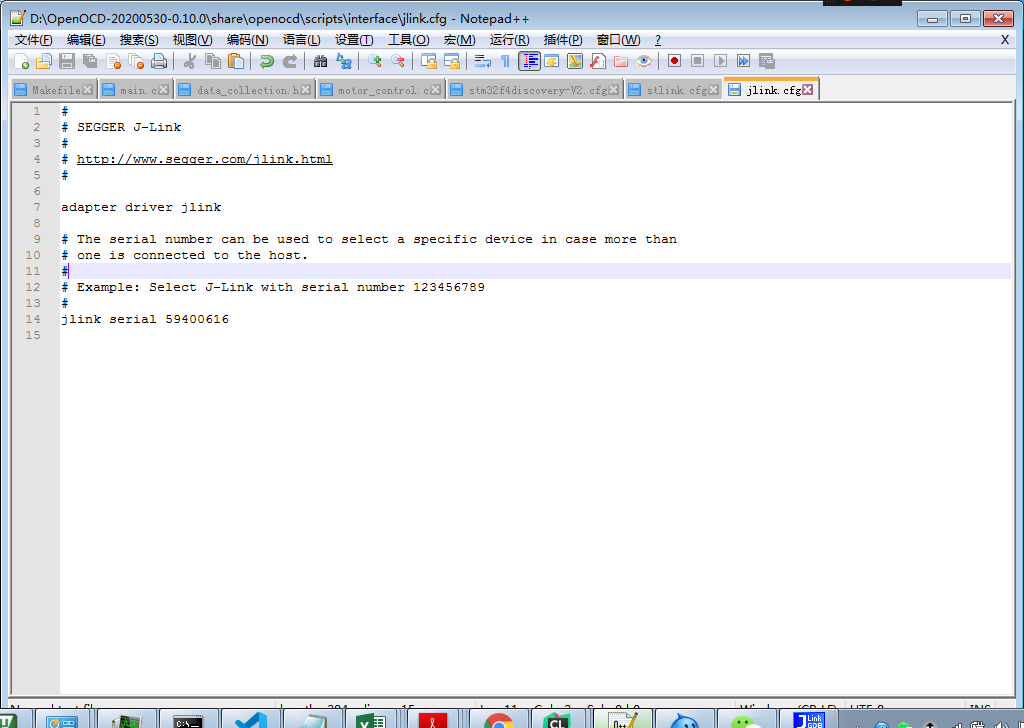Save all open files via Save All icon
The width and height of the screenshot is (1024, 728).
tap(89, 61)
